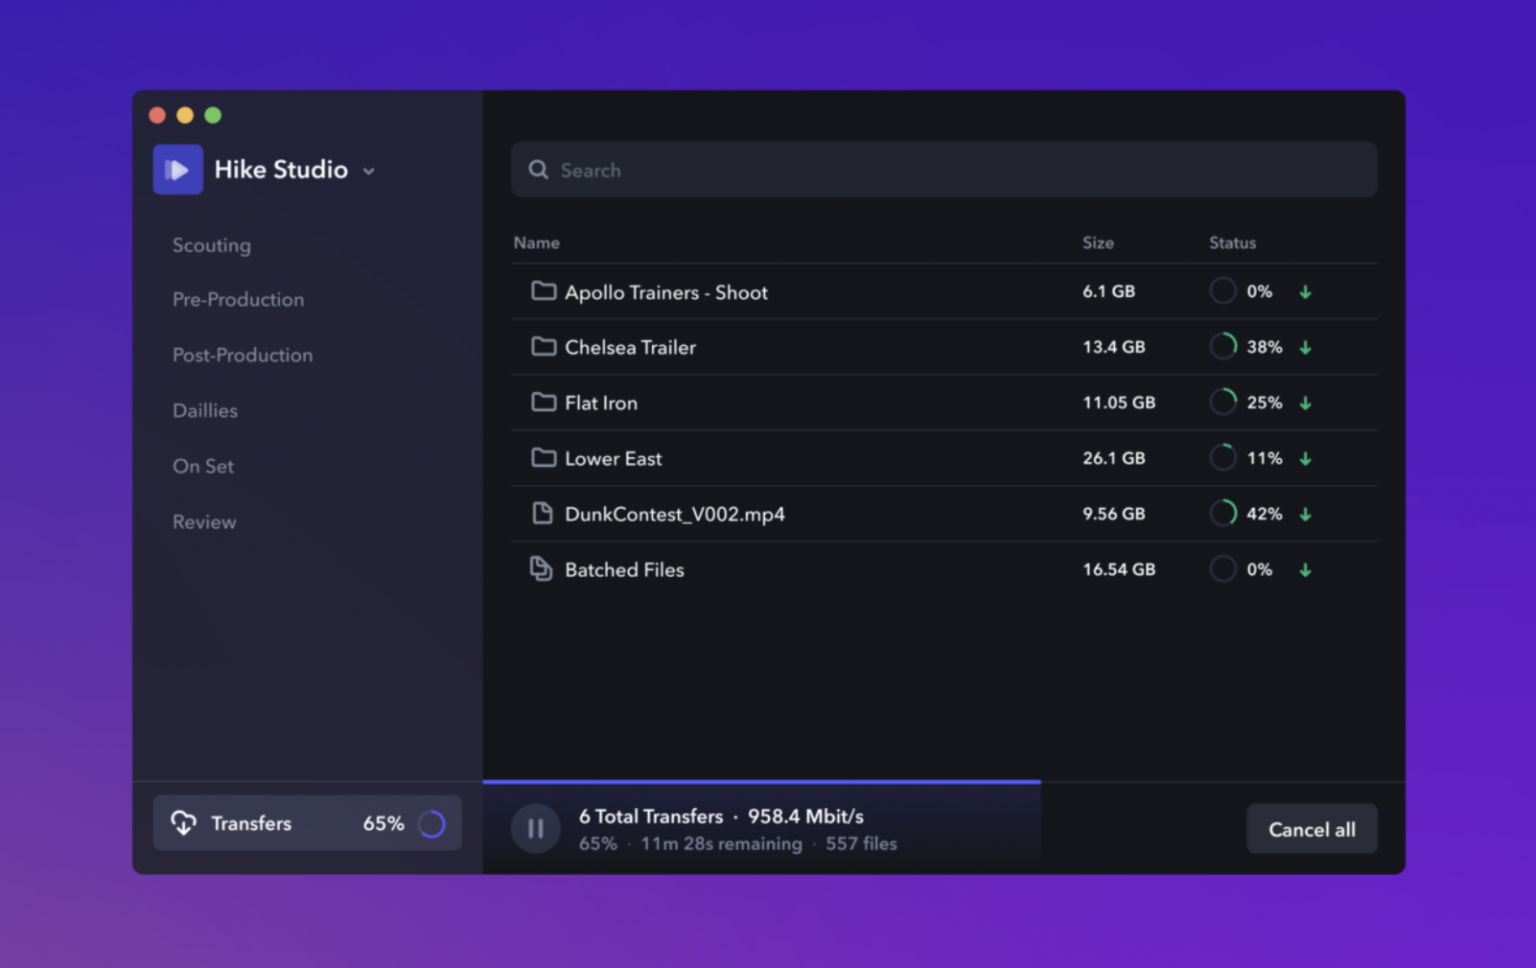This screenshot has height=968, width=1536.
Task: Open the Scouting sidebar entry
Action: point(211,245)
